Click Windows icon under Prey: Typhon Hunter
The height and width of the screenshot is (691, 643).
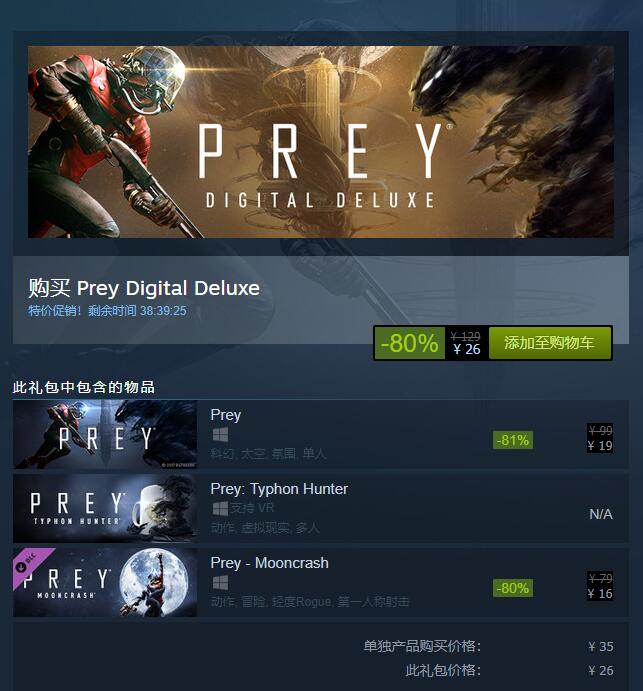point(220,509)
